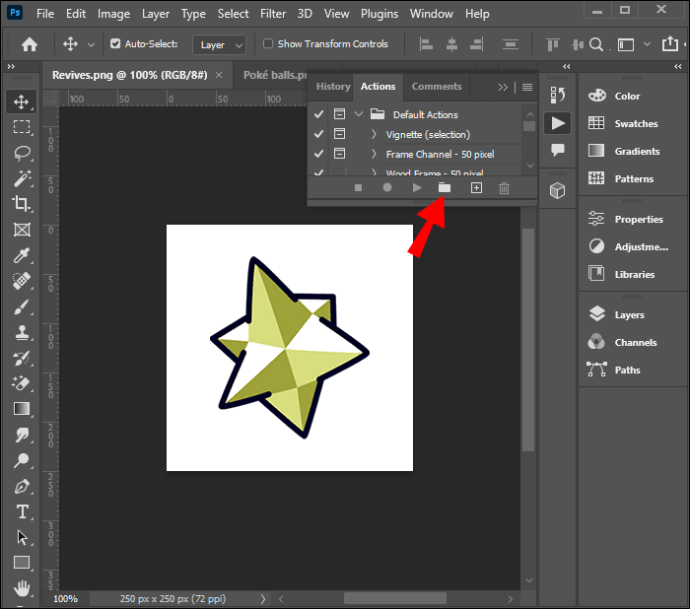Select the Move tool in the toolbox

21,102
